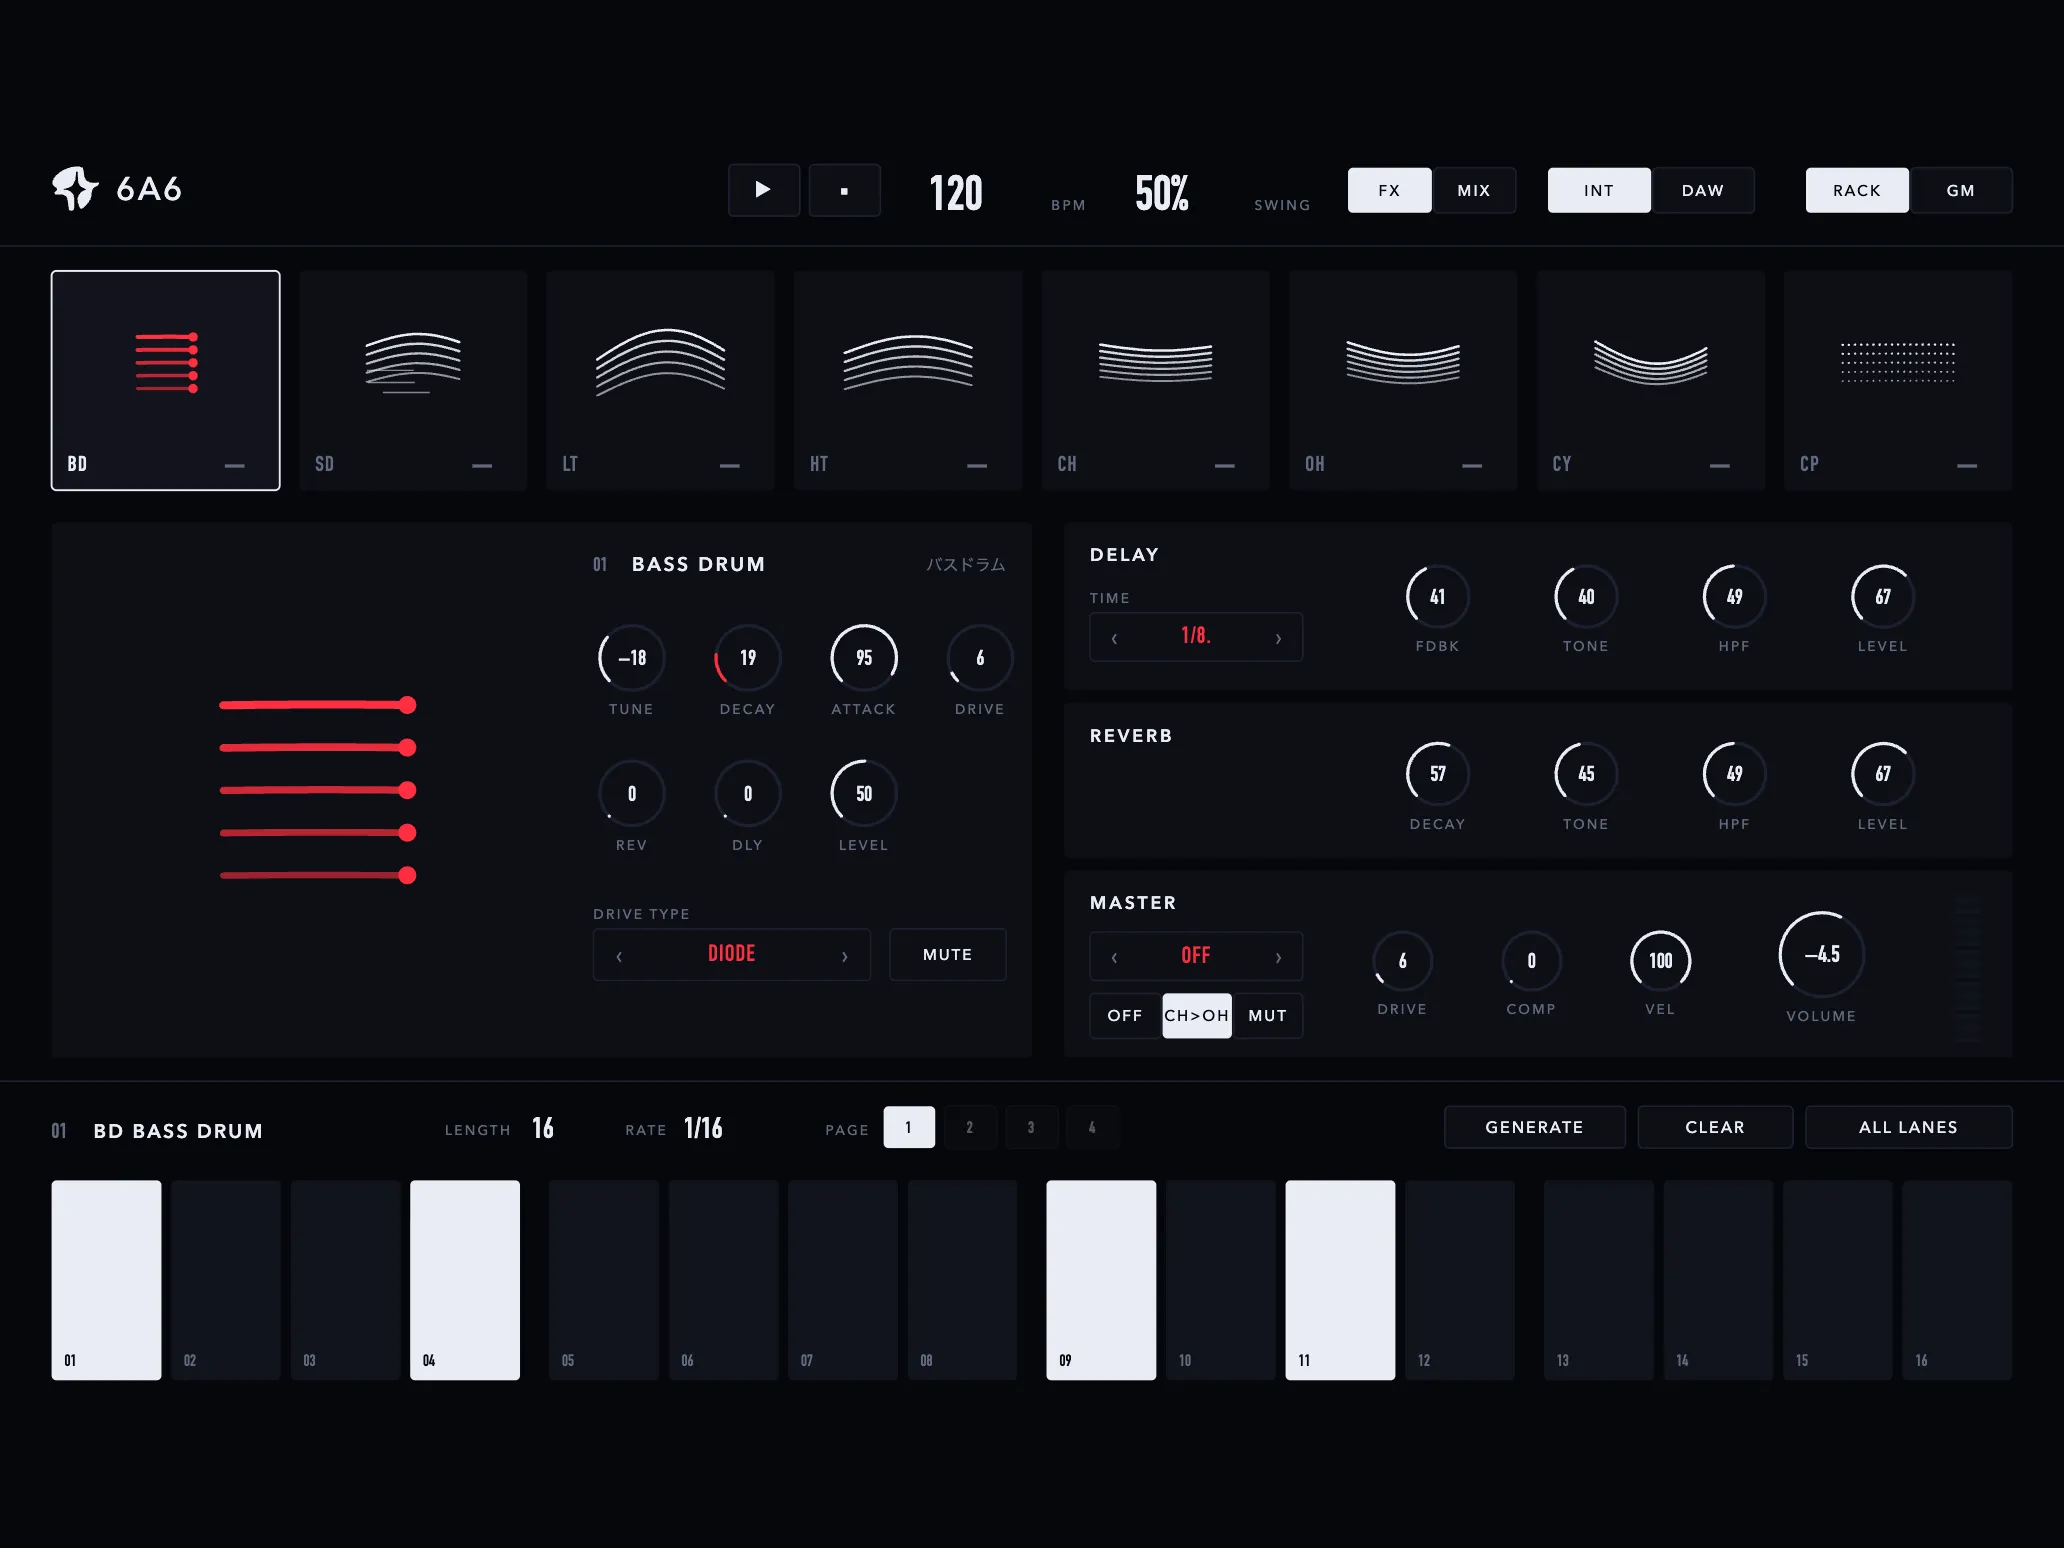Viewport: 2064px width, 1548px height.
Task: Click the bass drum DECAY knob
Action: 748,658
